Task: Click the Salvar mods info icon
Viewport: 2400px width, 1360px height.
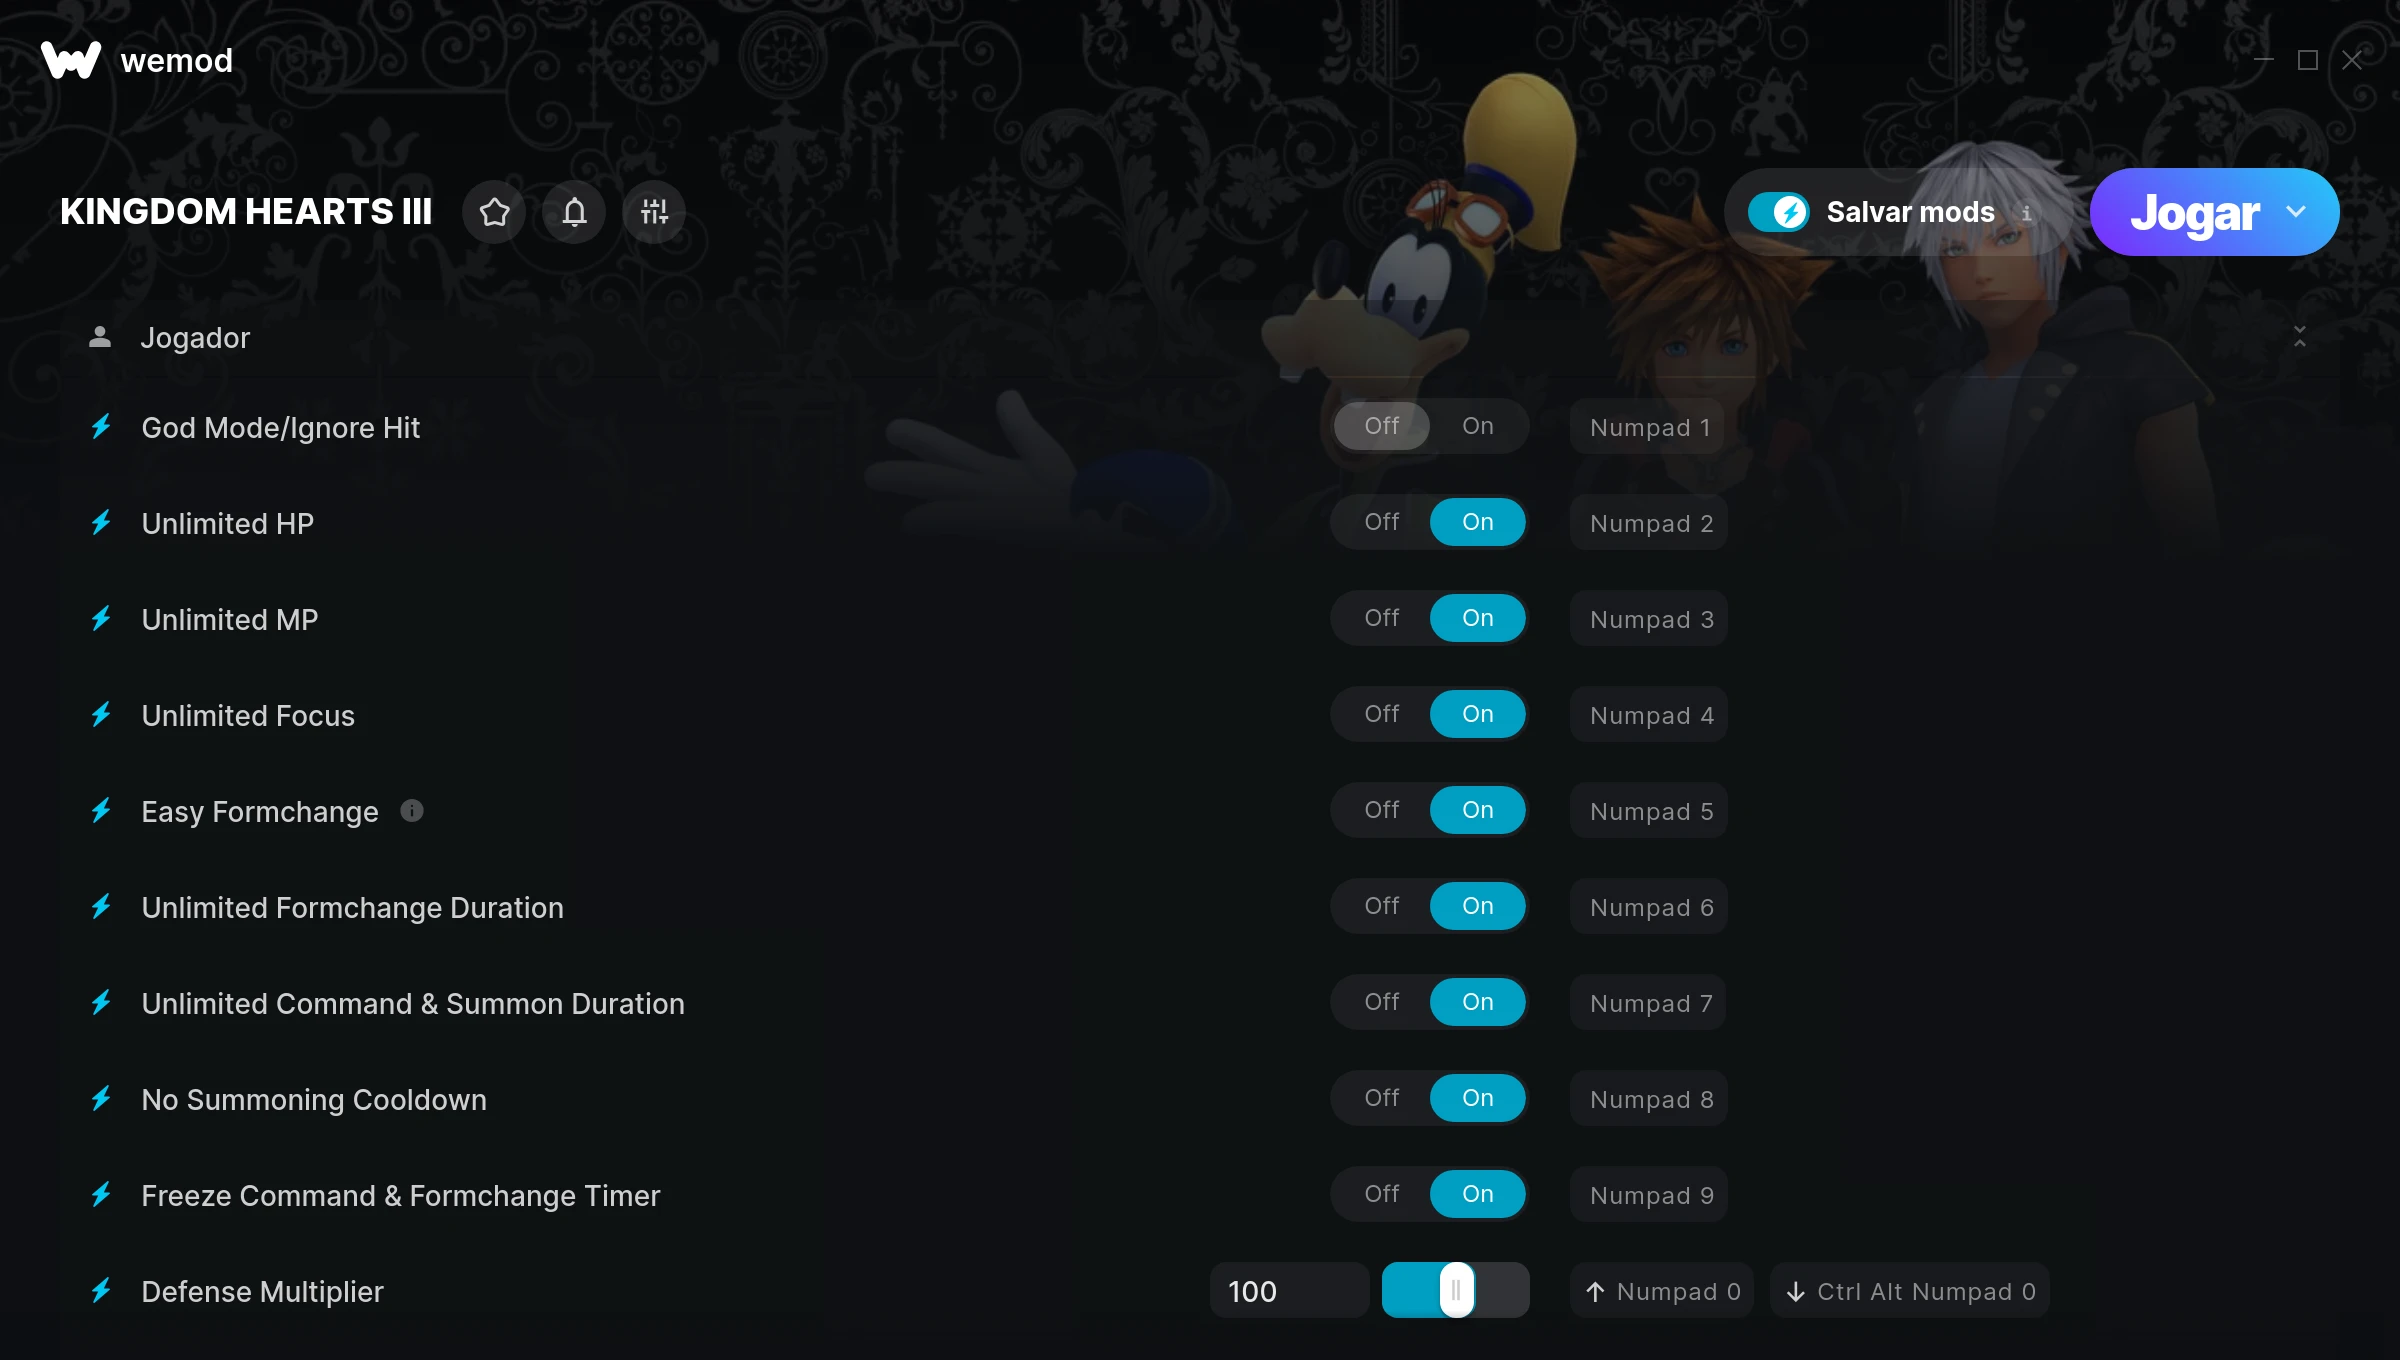Action: 2026,213
